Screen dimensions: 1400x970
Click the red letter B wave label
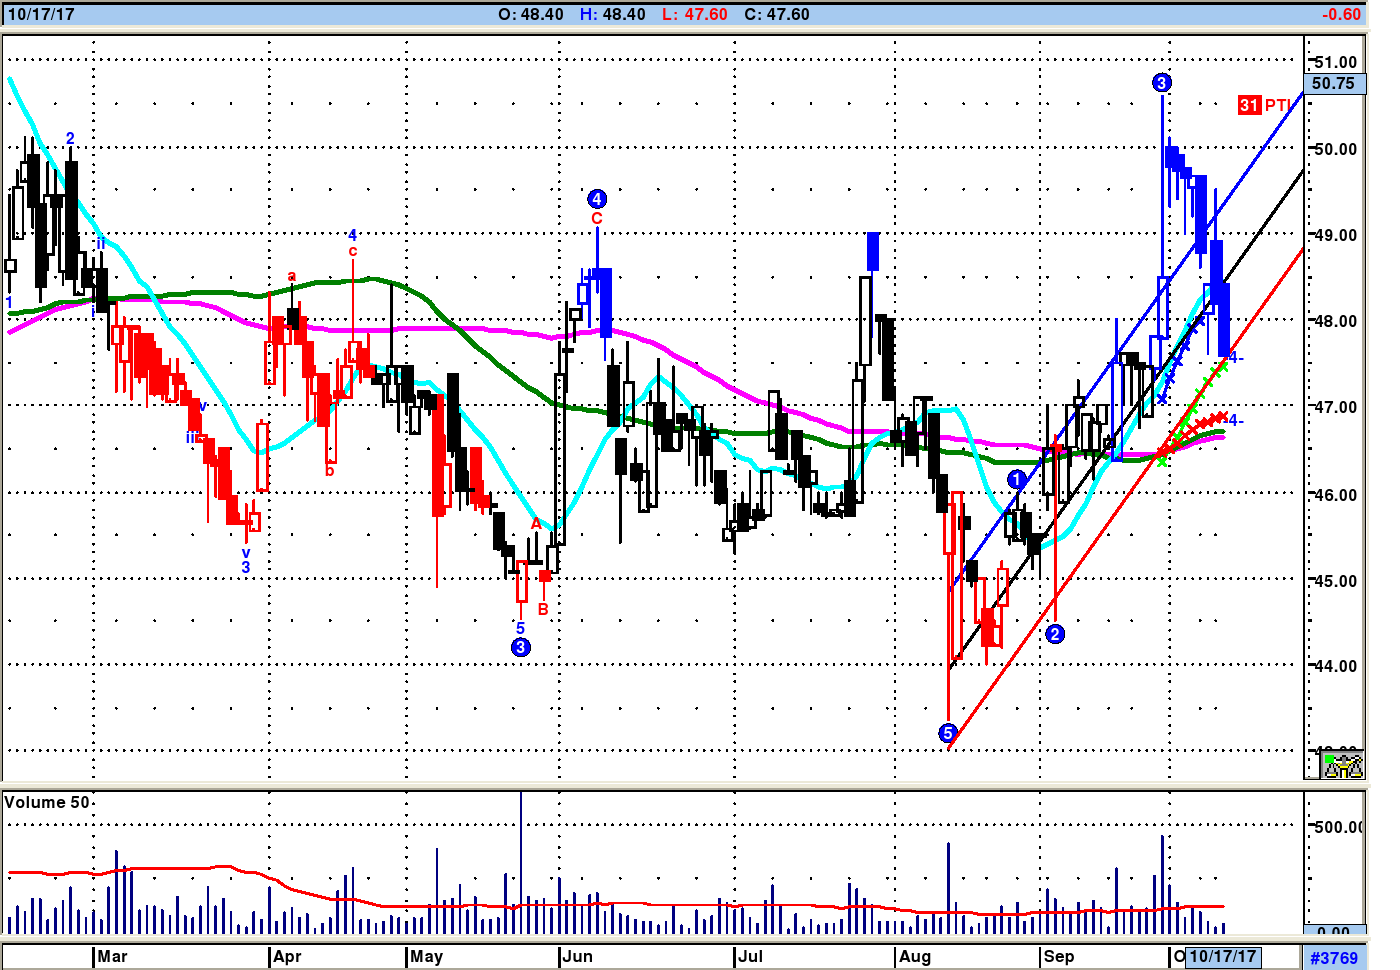pos(543,609)
